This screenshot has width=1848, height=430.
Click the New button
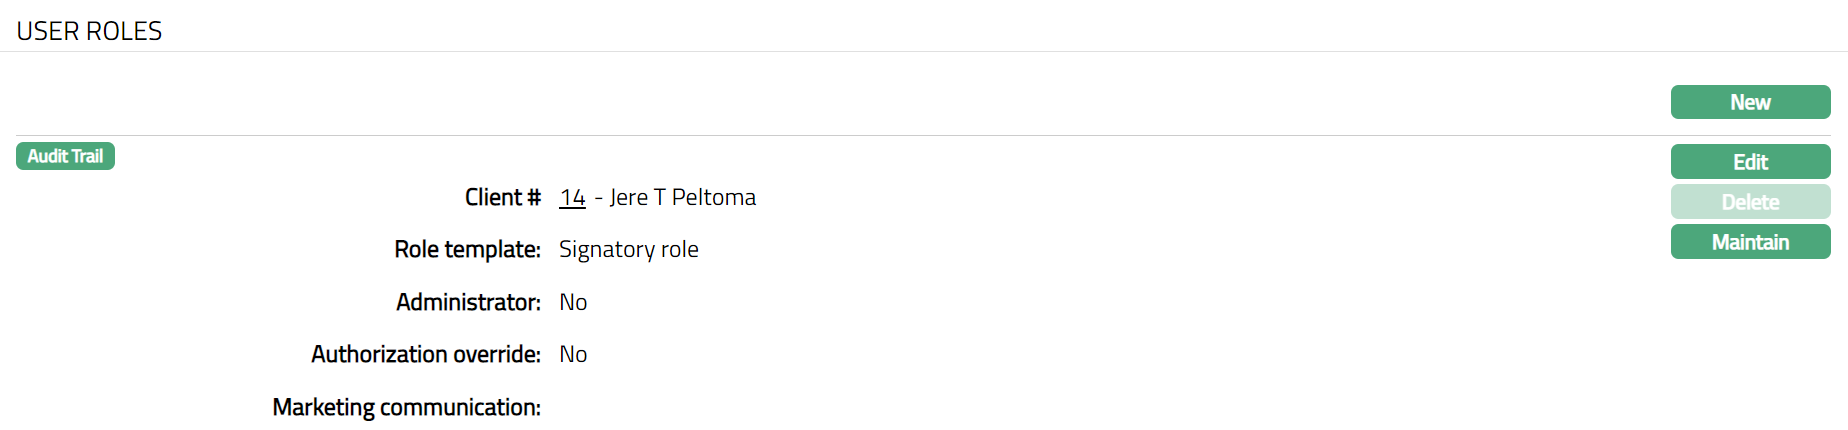coord(1750,102)
